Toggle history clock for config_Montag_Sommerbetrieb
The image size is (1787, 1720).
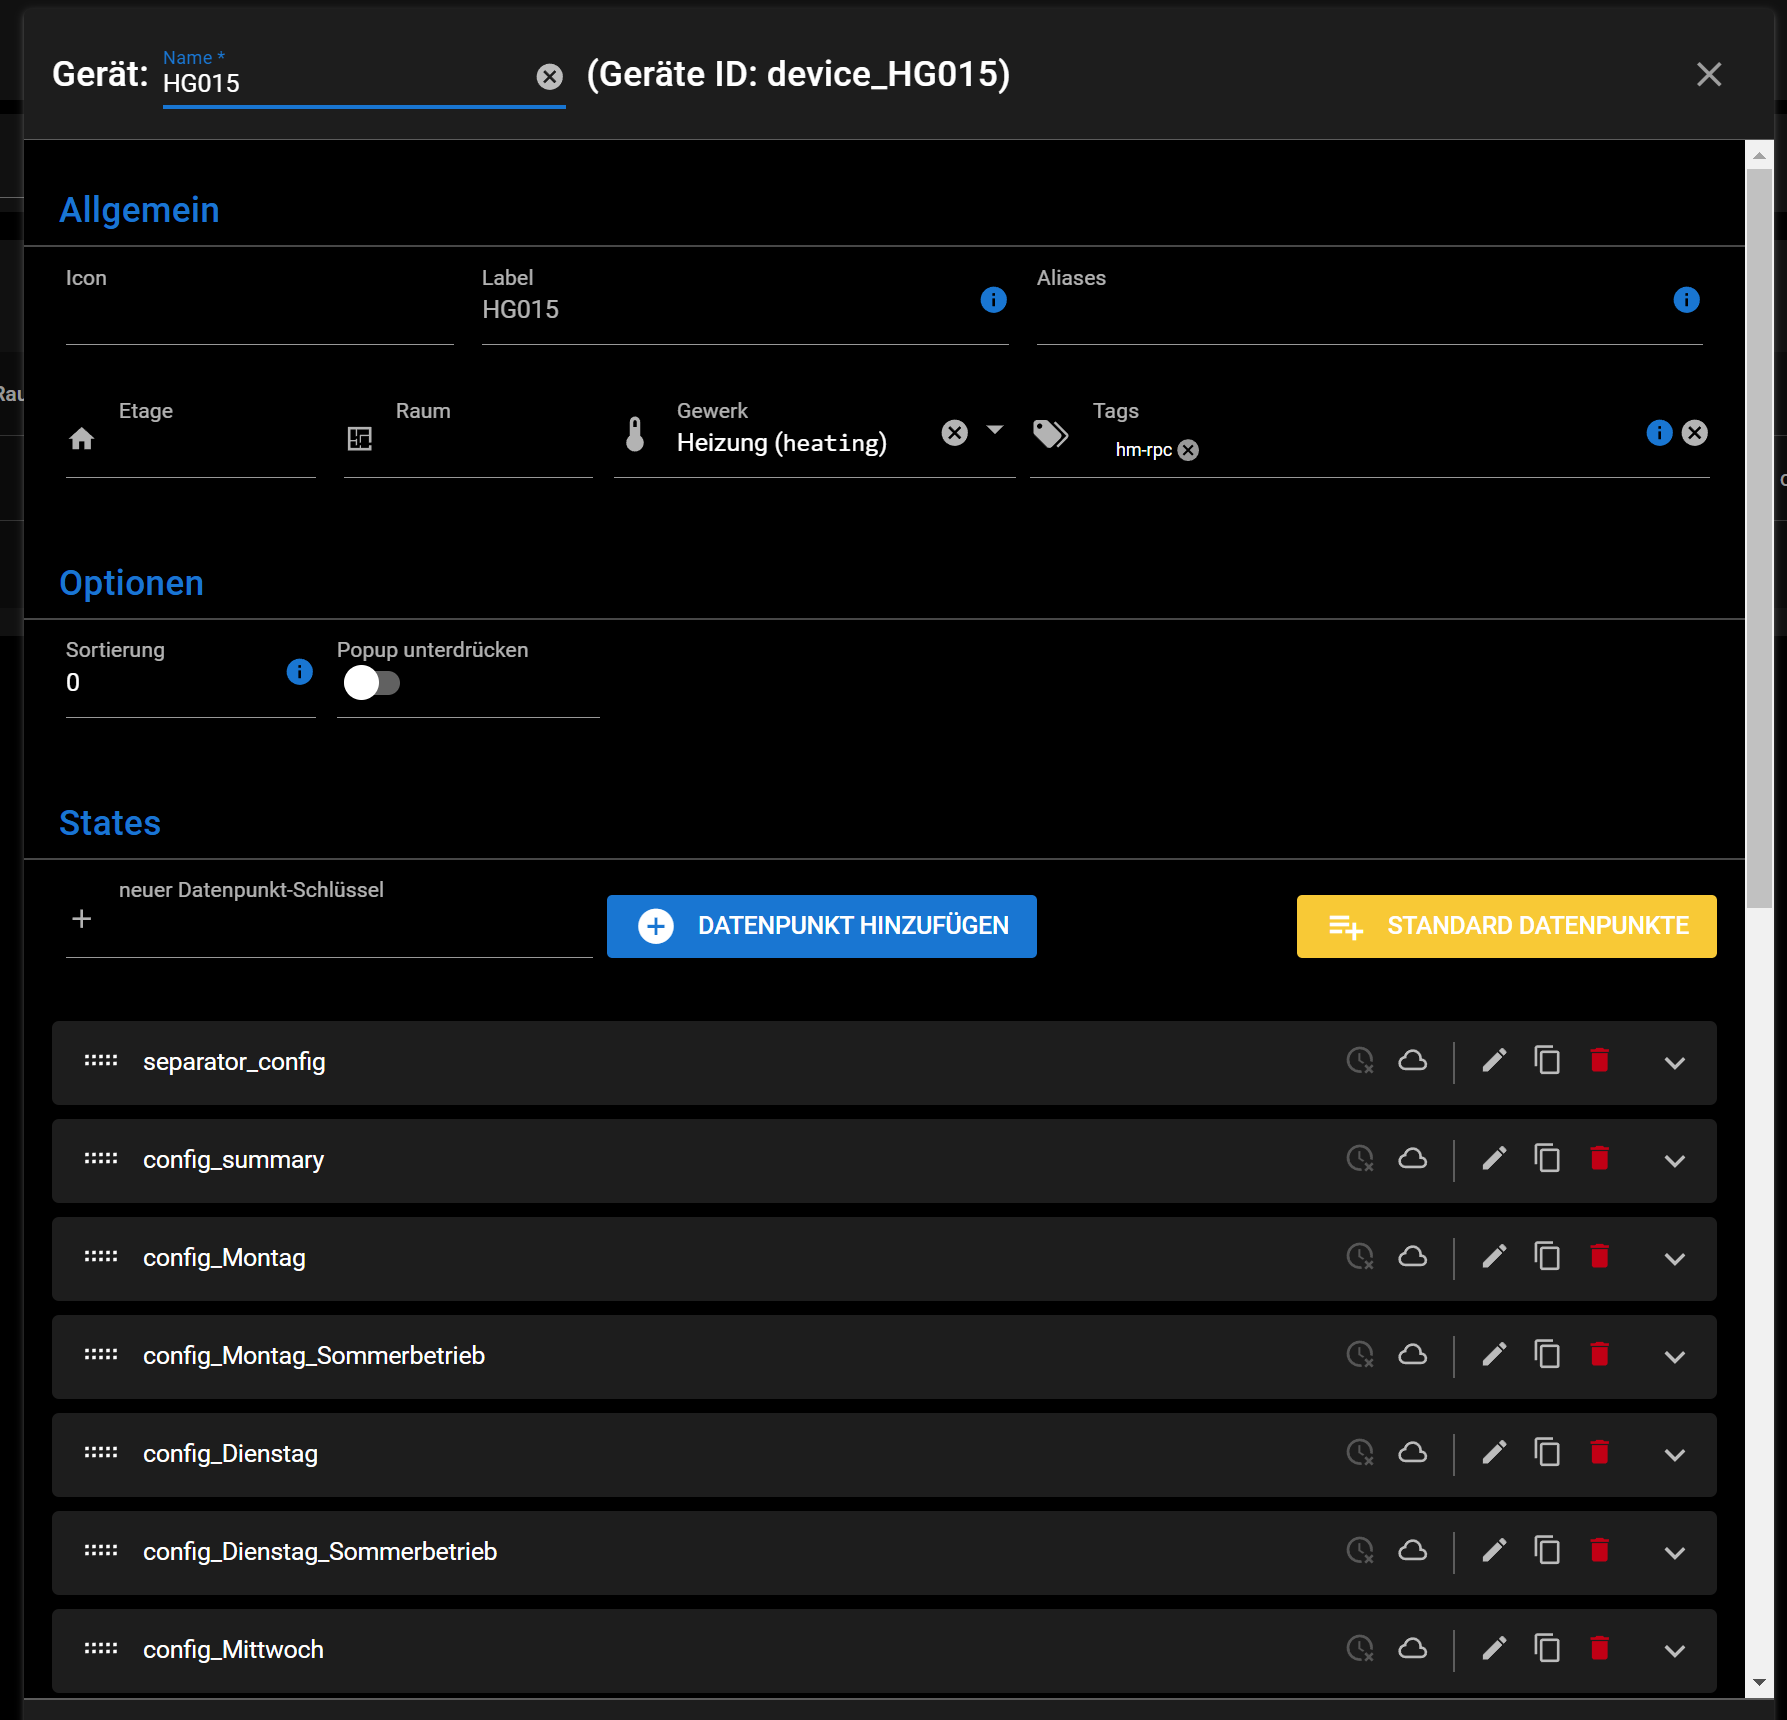[1360, 1354]
